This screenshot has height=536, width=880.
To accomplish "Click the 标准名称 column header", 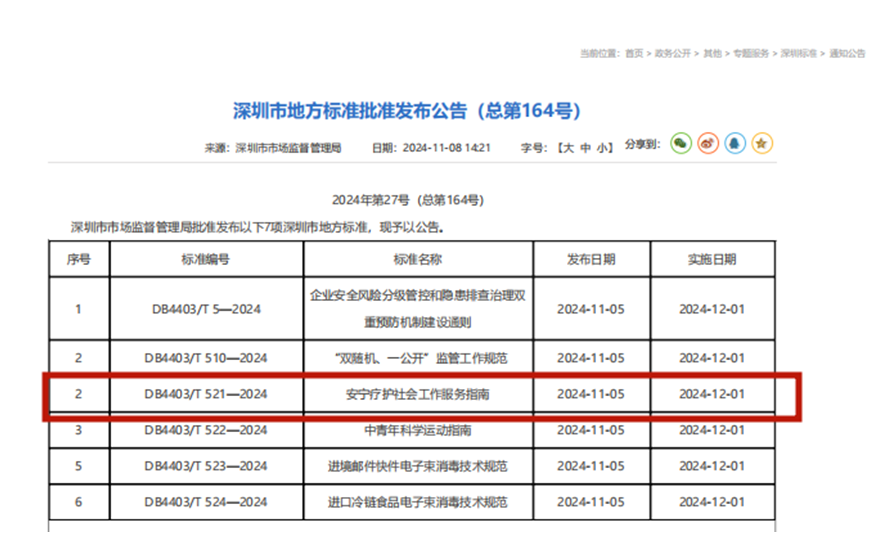I will coord(417,260).
